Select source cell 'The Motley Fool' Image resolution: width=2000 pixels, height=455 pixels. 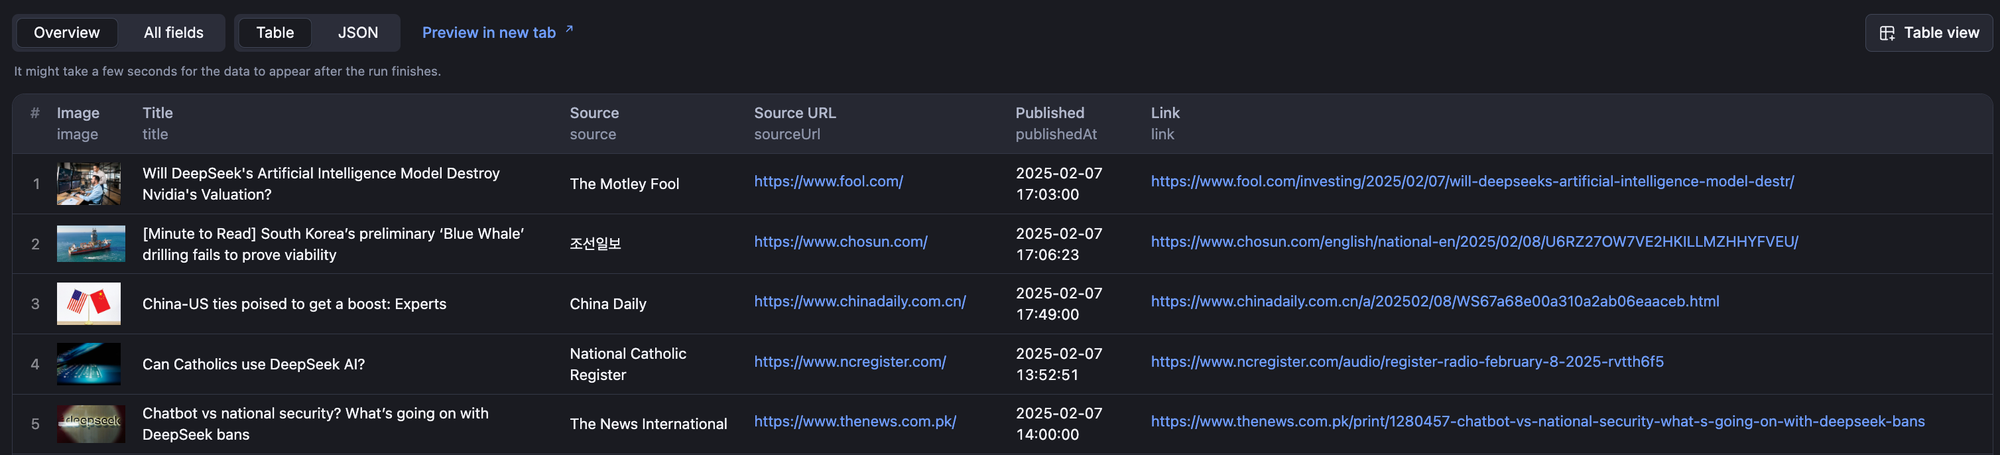click(624, 184)
